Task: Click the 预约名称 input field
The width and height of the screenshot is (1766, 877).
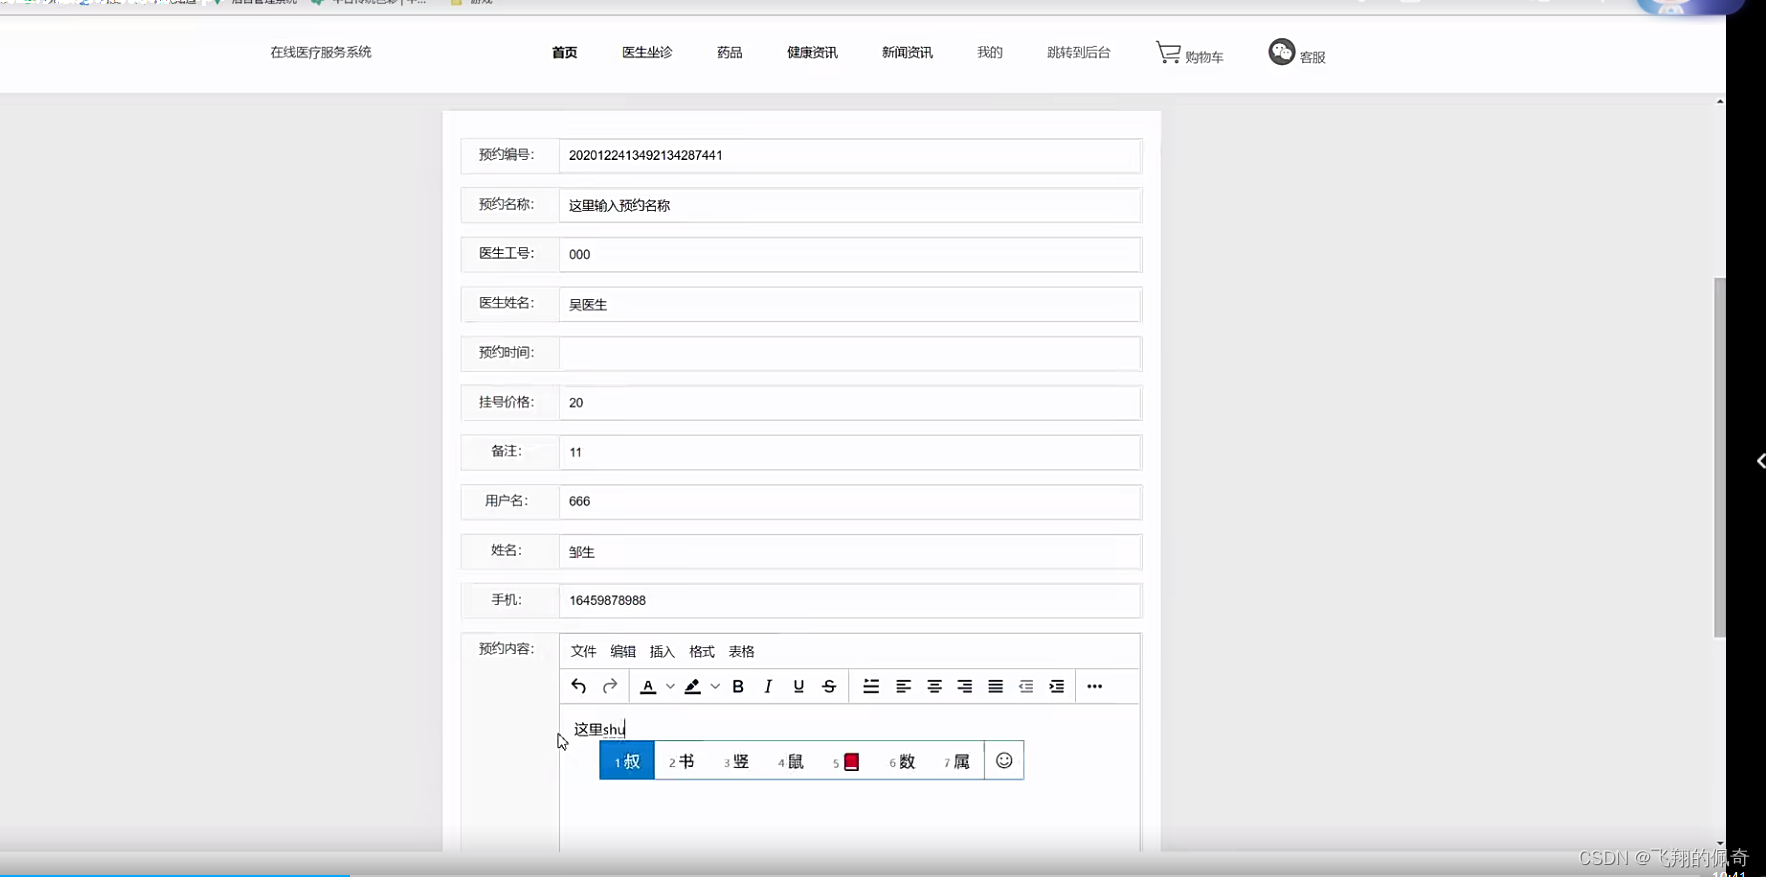Action: [x=850, y=205]
